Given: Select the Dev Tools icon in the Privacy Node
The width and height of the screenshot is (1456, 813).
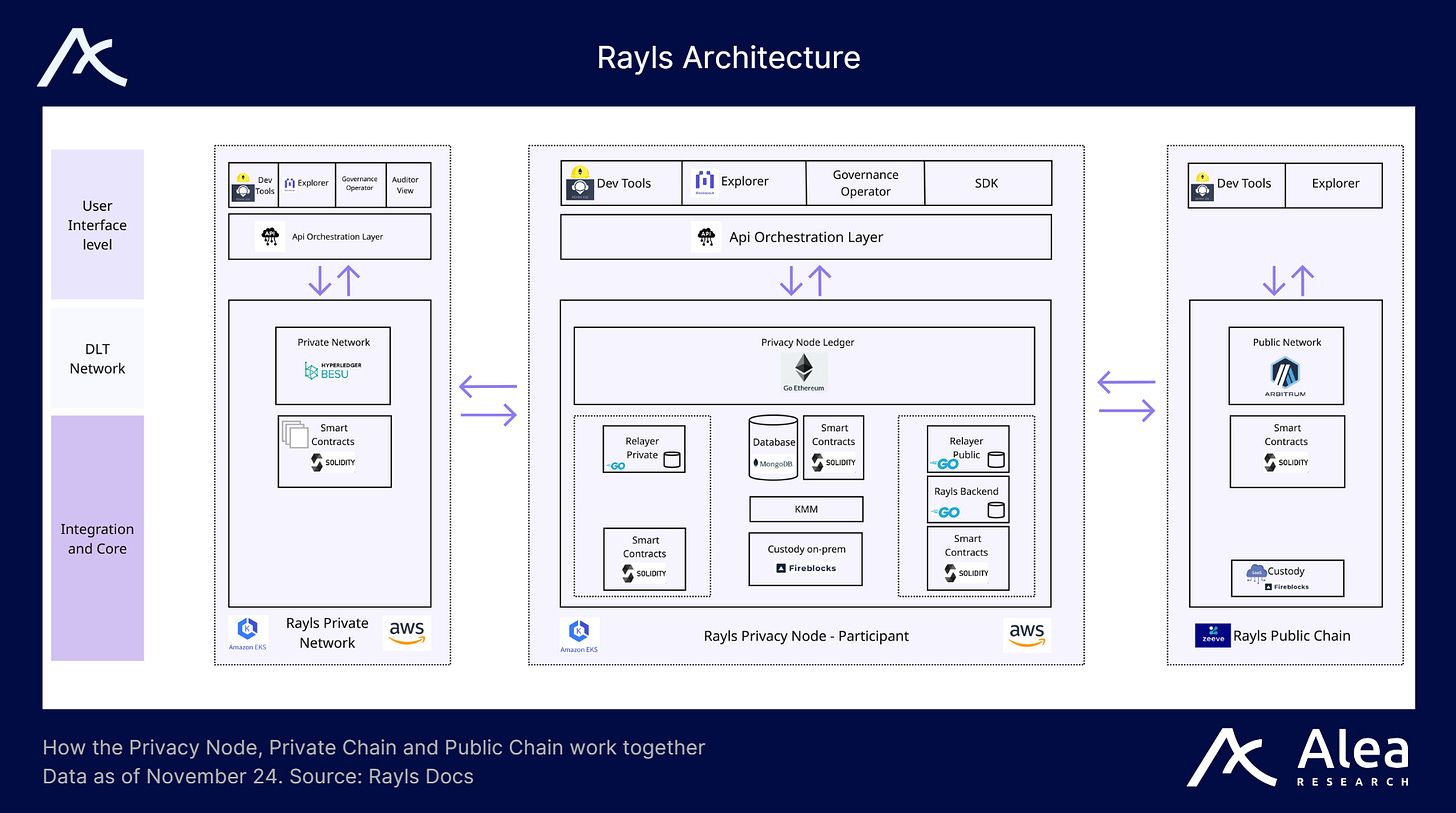Looking at the screenshot, I should [x=579, y=184].
